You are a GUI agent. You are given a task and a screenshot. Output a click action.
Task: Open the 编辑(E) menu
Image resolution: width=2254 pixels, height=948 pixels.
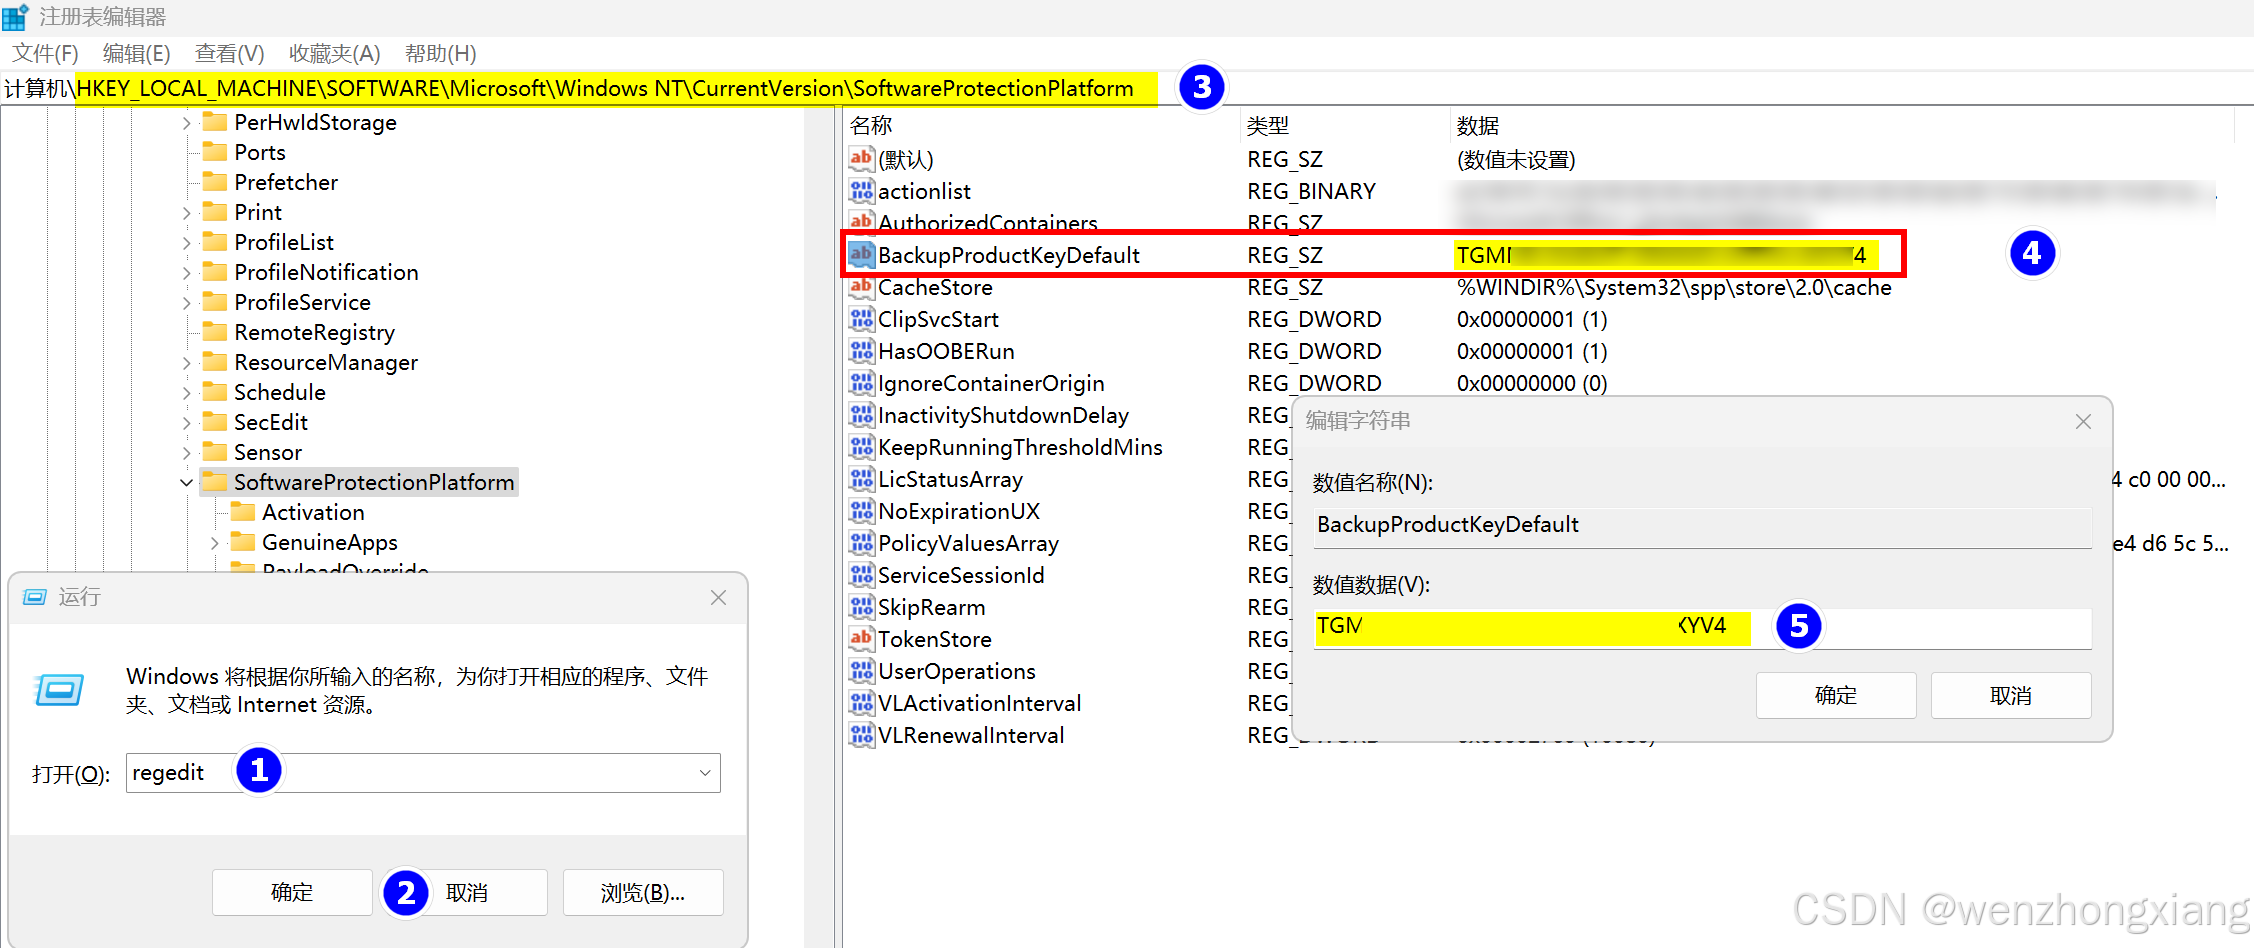point(137,53)
